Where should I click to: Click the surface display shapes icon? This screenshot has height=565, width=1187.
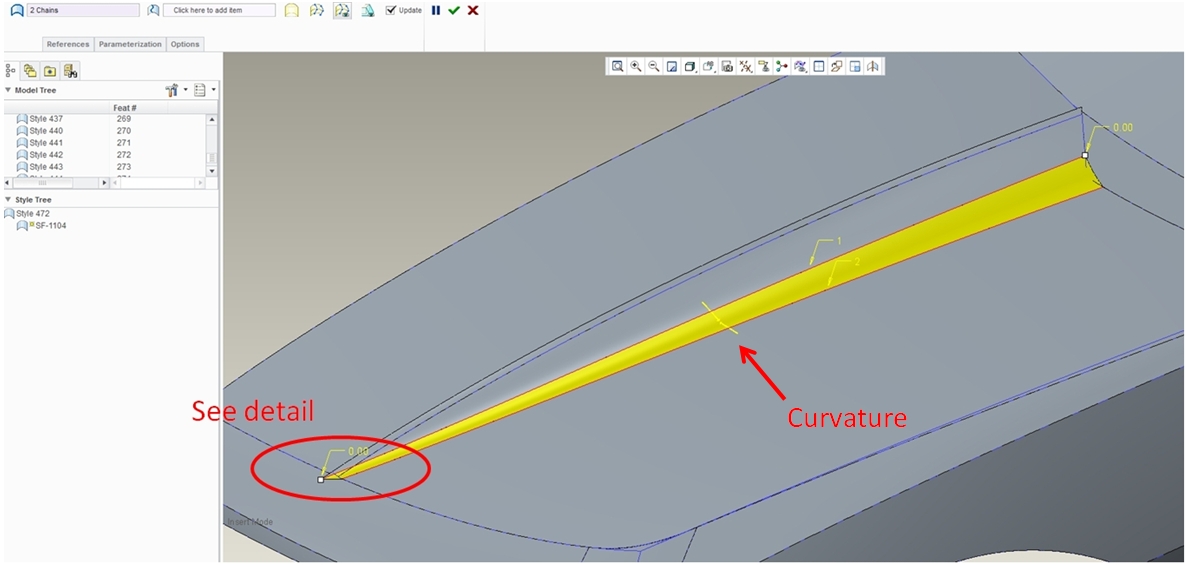click(x=837, y=67)
